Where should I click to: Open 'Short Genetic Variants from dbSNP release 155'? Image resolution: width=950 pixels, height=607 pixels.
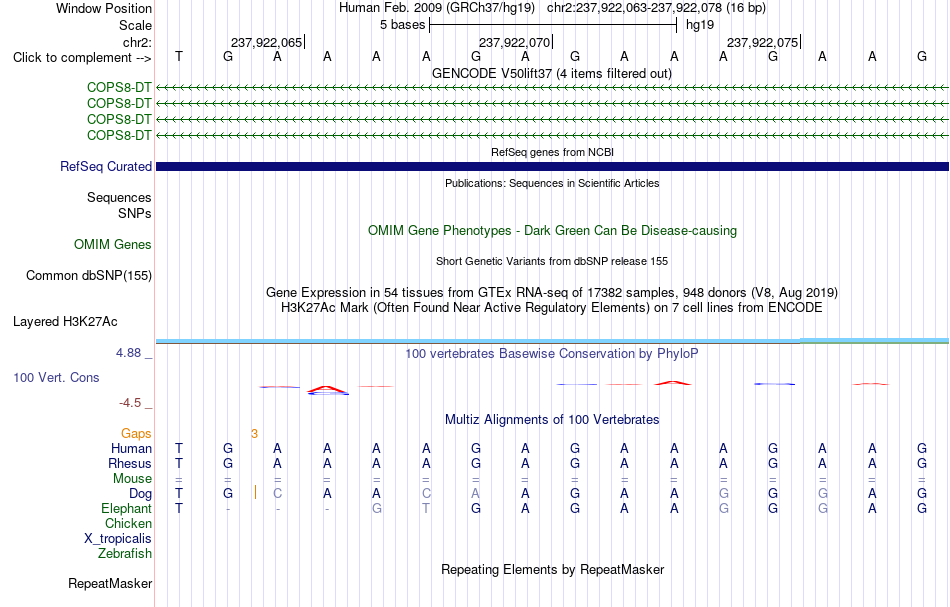point(552,261)
